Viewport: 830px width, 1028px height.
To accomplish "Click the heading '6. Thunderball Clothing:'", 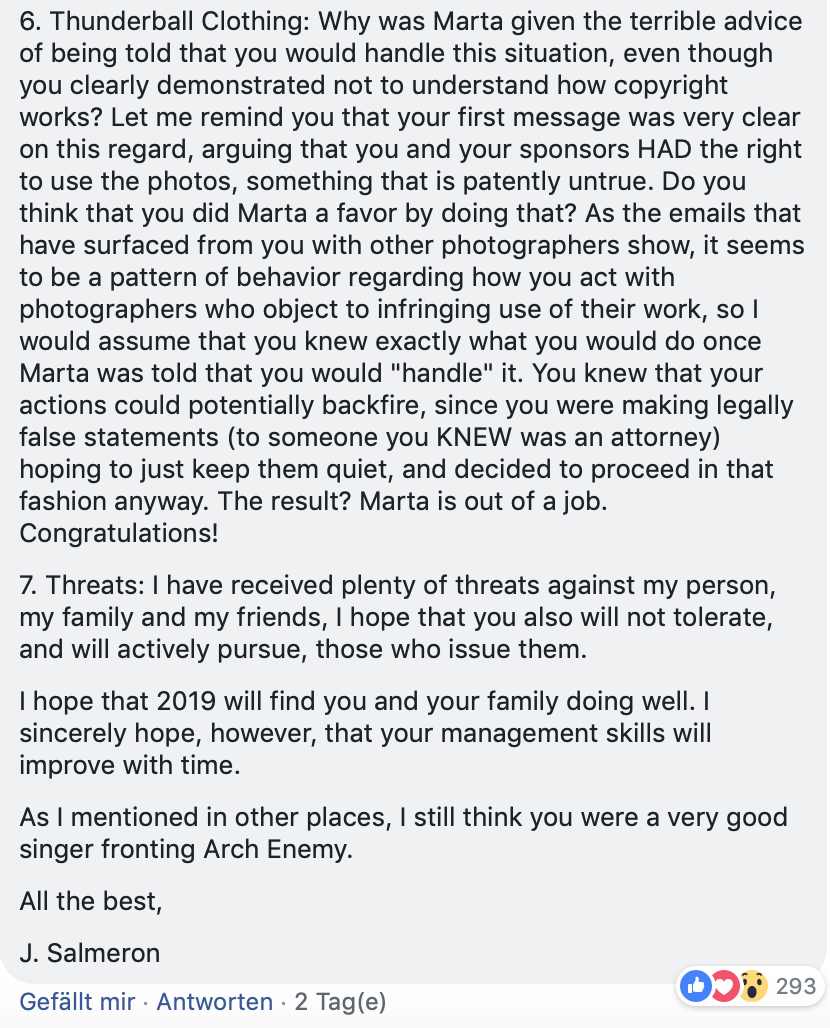I will click(x=165, y=22).
